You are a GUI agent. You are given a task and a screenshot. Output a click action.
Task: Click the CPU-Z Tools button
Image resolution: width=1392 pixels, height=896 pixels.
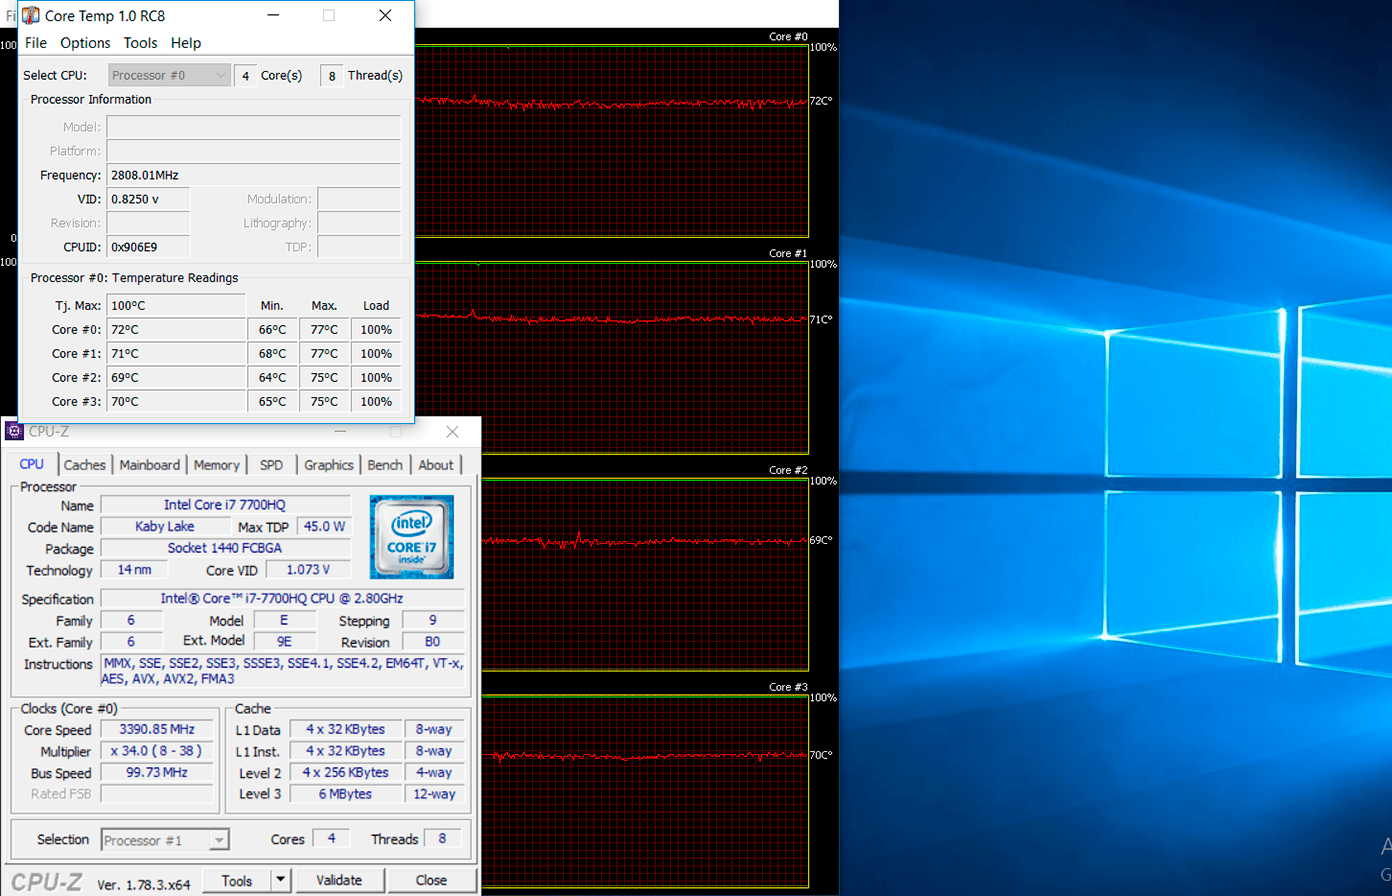237,881
